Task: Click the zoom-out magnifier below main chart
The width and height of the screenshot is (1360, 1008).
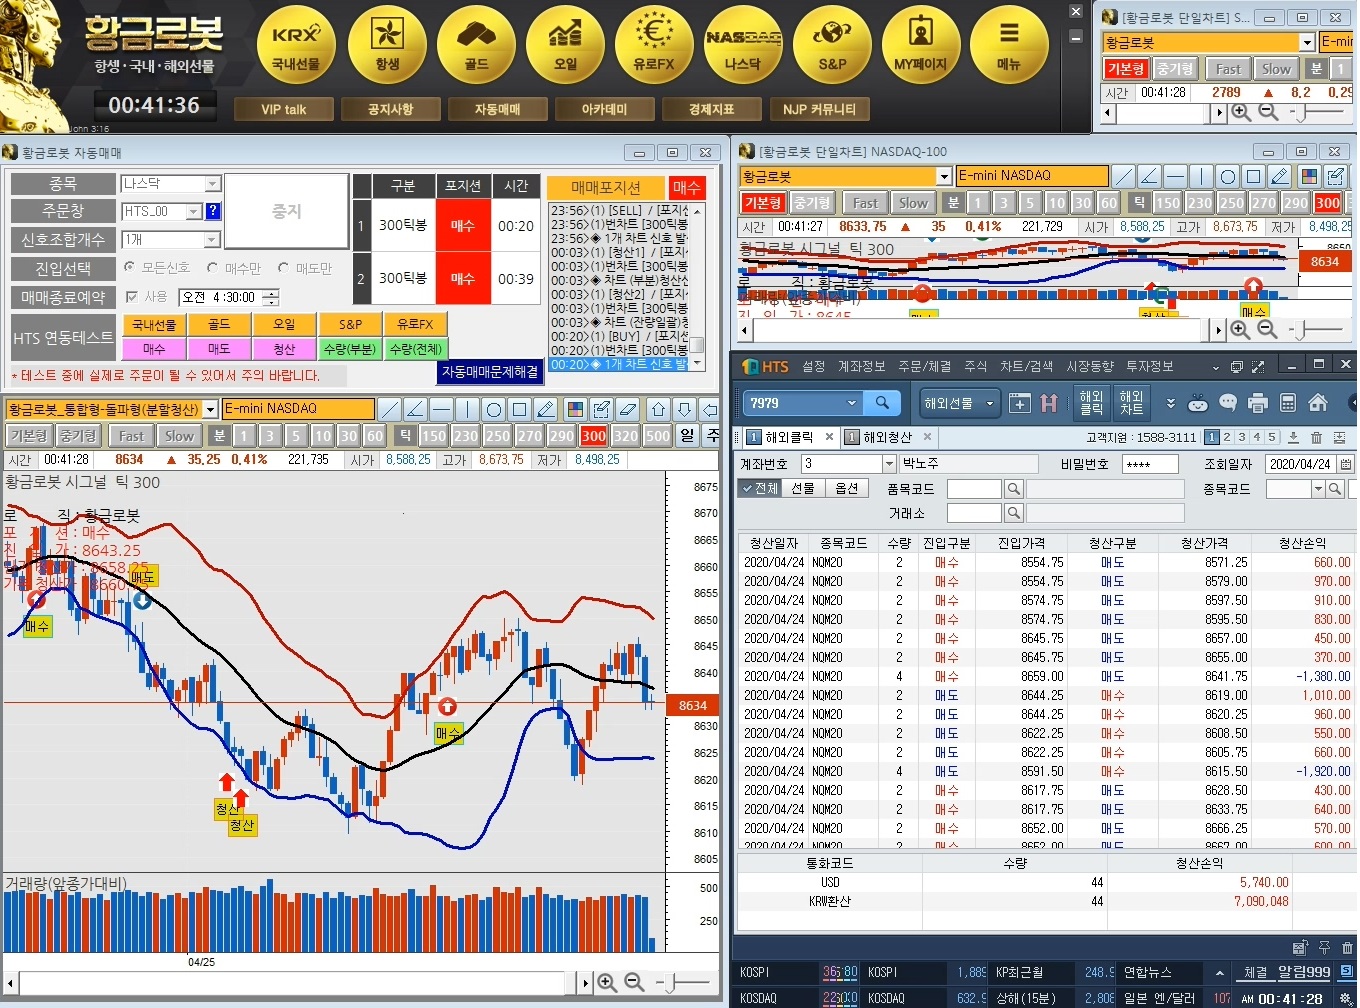Action: tap(634, 983)
